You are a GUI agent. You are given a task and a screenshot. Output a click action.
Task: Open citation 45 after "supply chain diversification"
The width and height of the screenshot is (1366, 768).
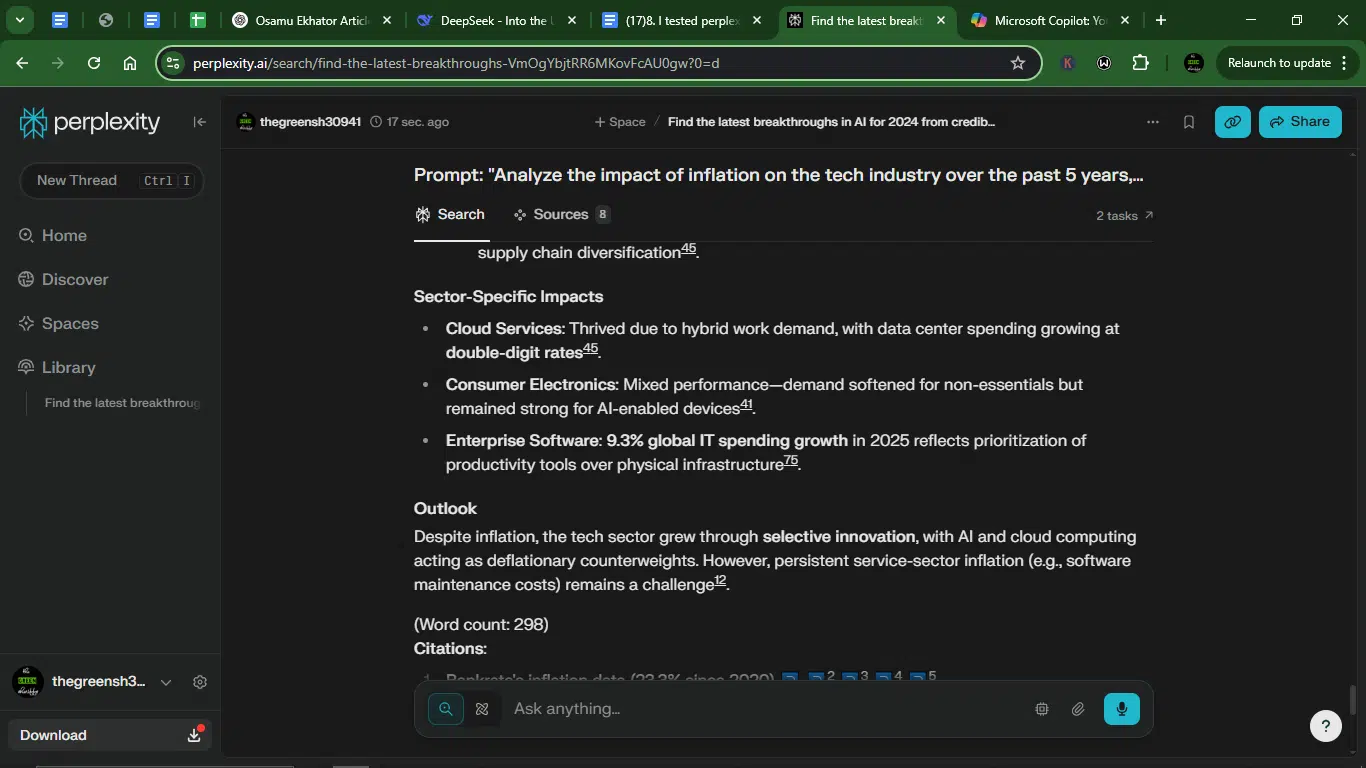click(x=689, y=249)
